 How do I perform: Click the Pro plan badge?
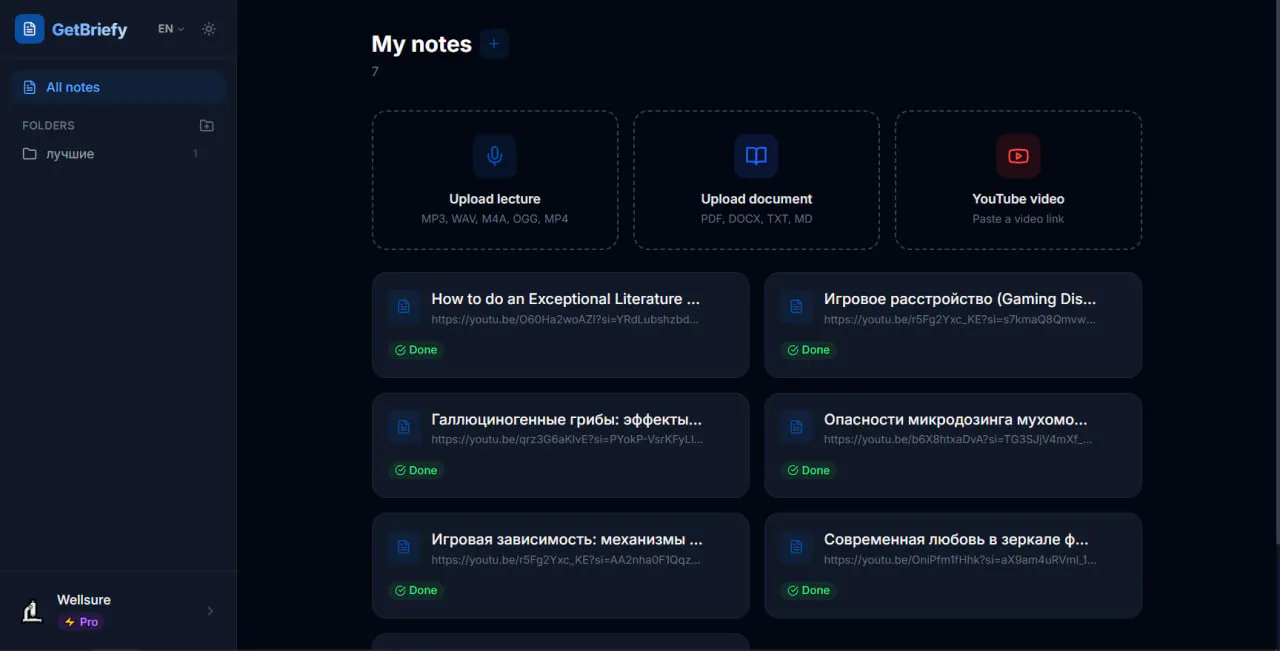click(x=81, y=622)
